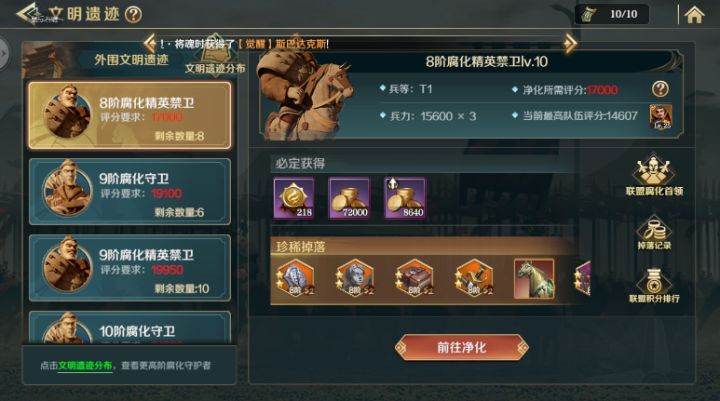Open the 联盟腐化首领 icon

pos(654,175)
